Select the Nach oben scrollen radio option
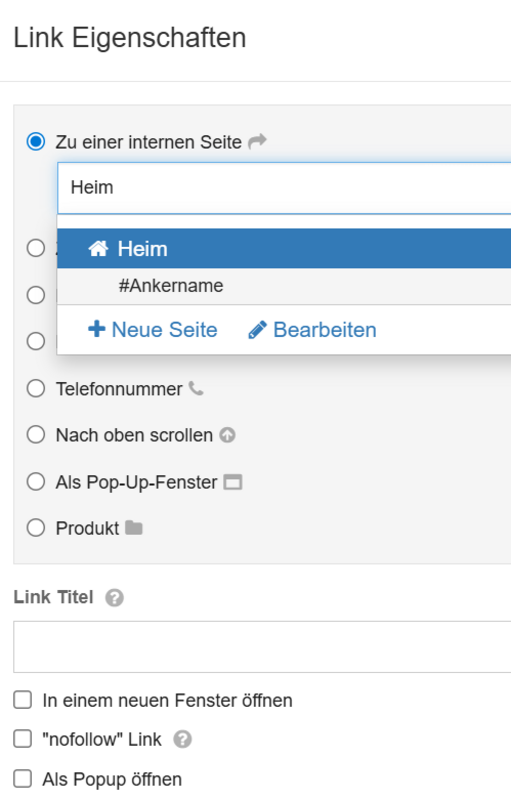Image resolution: width=511 pixels, height=800 pixels. click(36, 435)
